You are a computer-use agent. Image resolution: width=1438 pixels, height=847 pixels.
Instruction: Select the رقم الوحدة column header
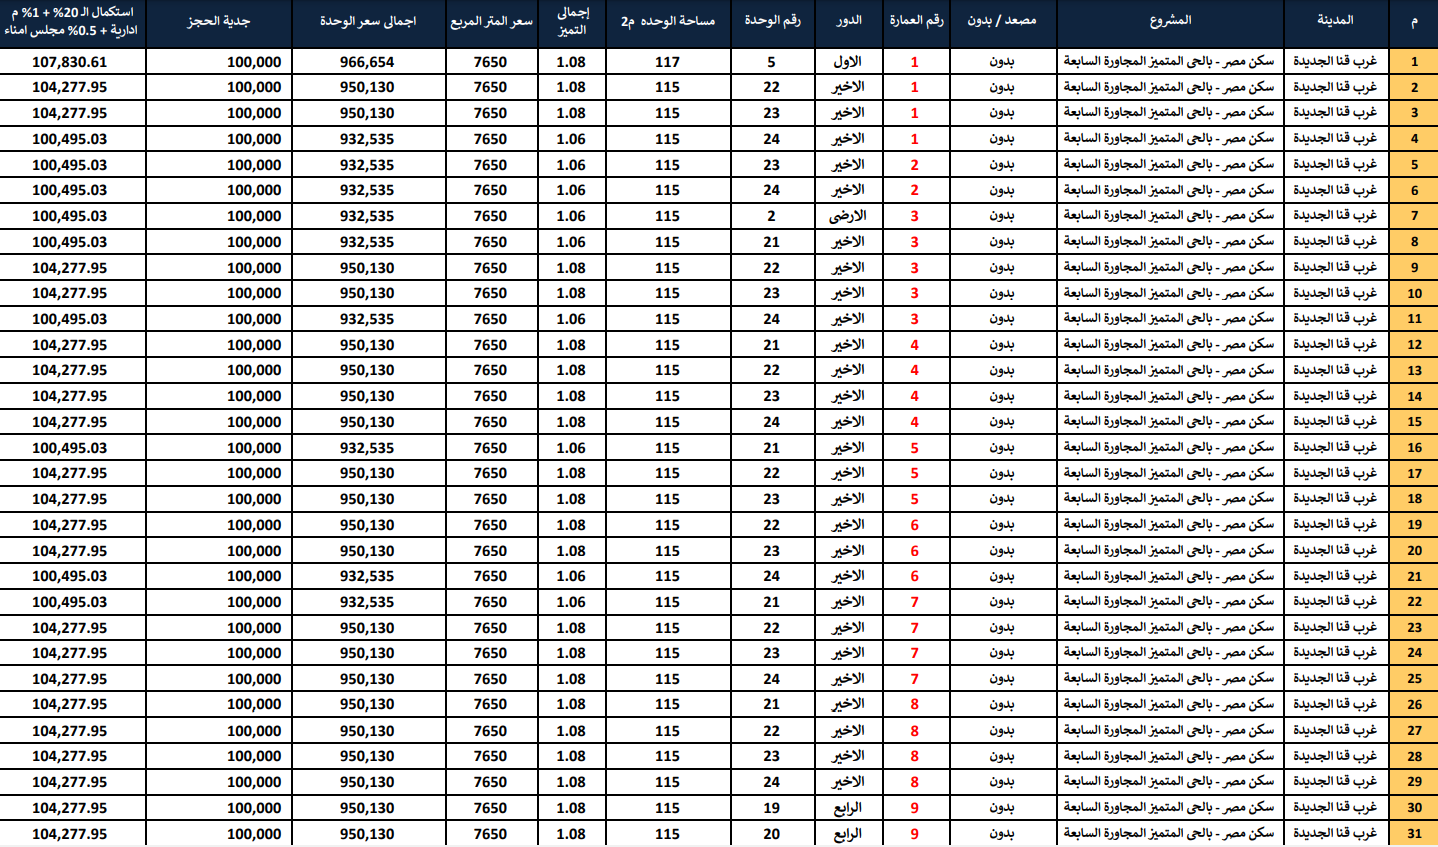(x=771, y=21)
